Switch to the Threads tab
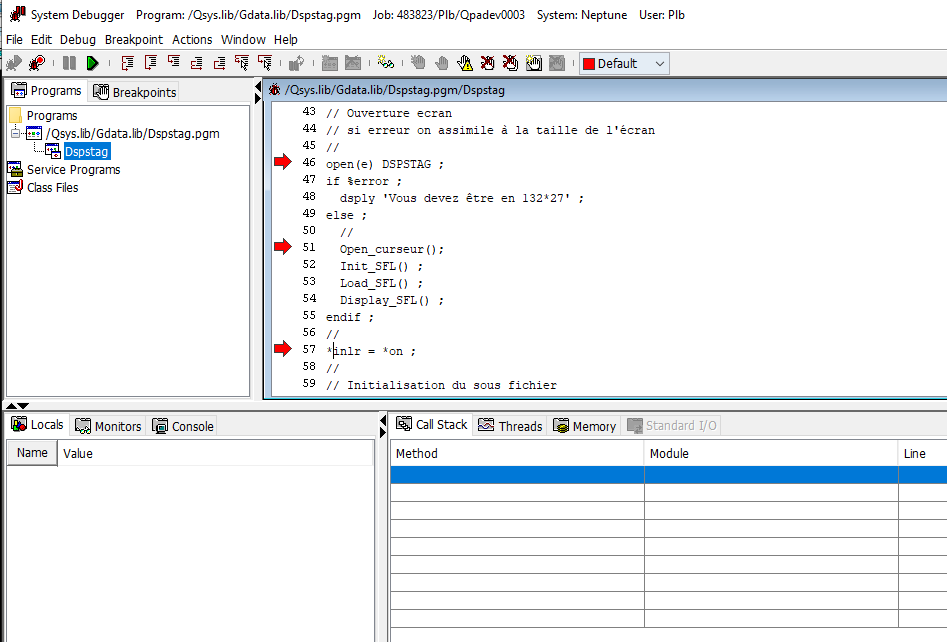This screenshot has height=642, width=947. click(510, 426)
